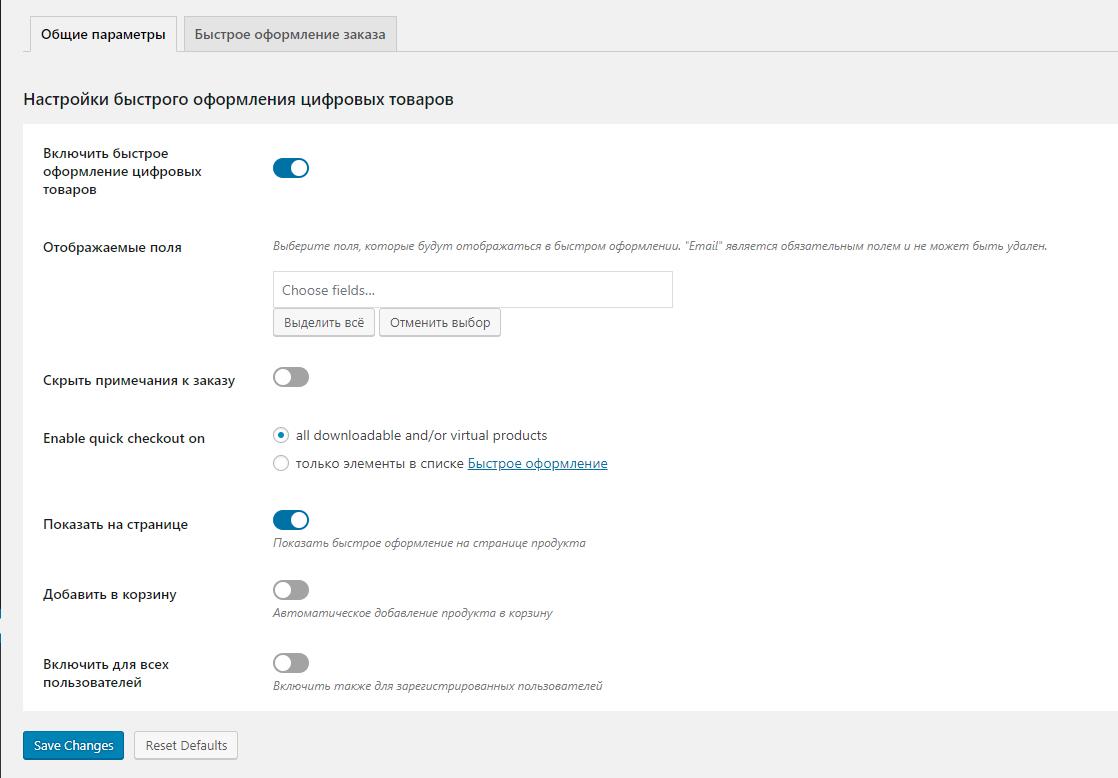Select all downloadable and/or virtual products radio
The image size is (1118, 778).
tap(281, 435)
